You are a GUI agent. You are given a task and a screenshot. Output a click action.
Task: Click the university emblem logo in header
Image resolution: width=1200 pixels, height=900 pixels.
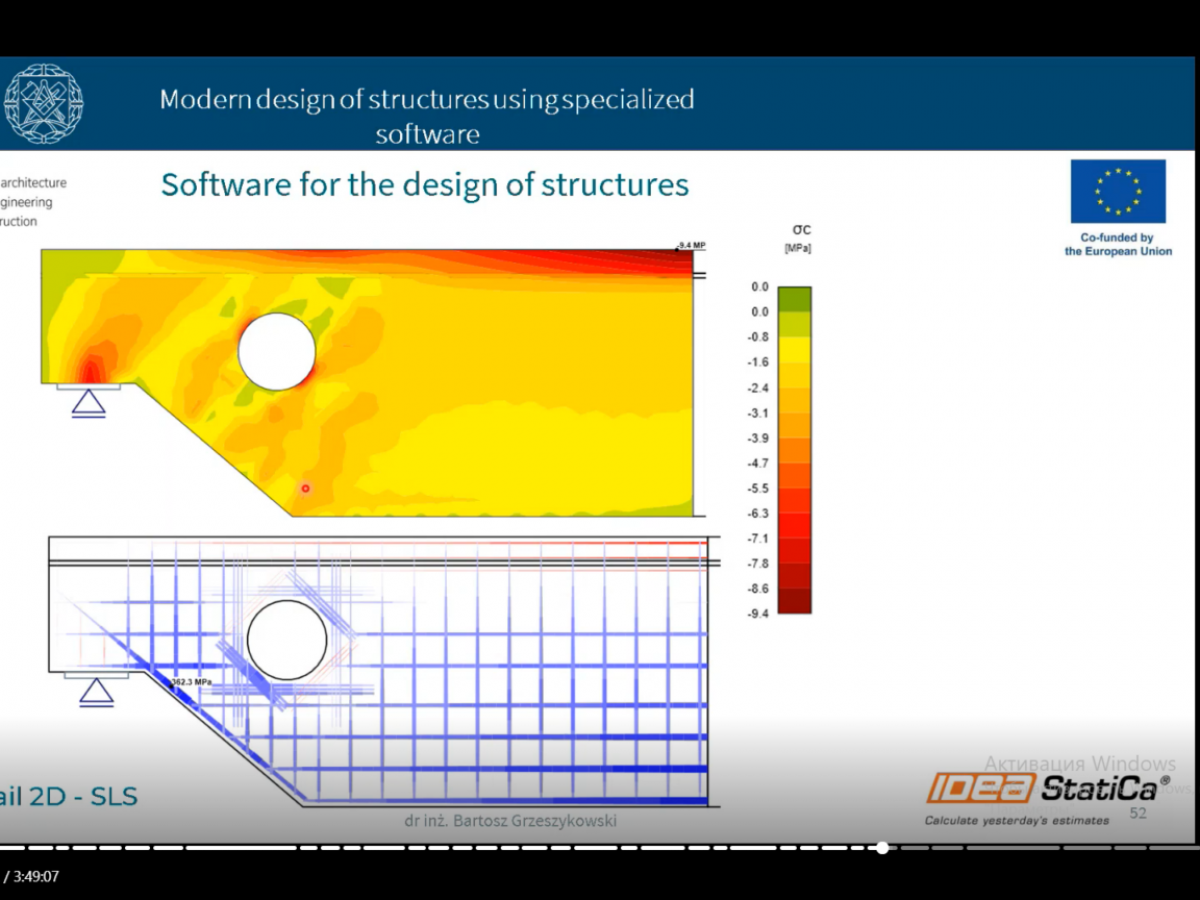pyautogui.click(x=43, y=104)
